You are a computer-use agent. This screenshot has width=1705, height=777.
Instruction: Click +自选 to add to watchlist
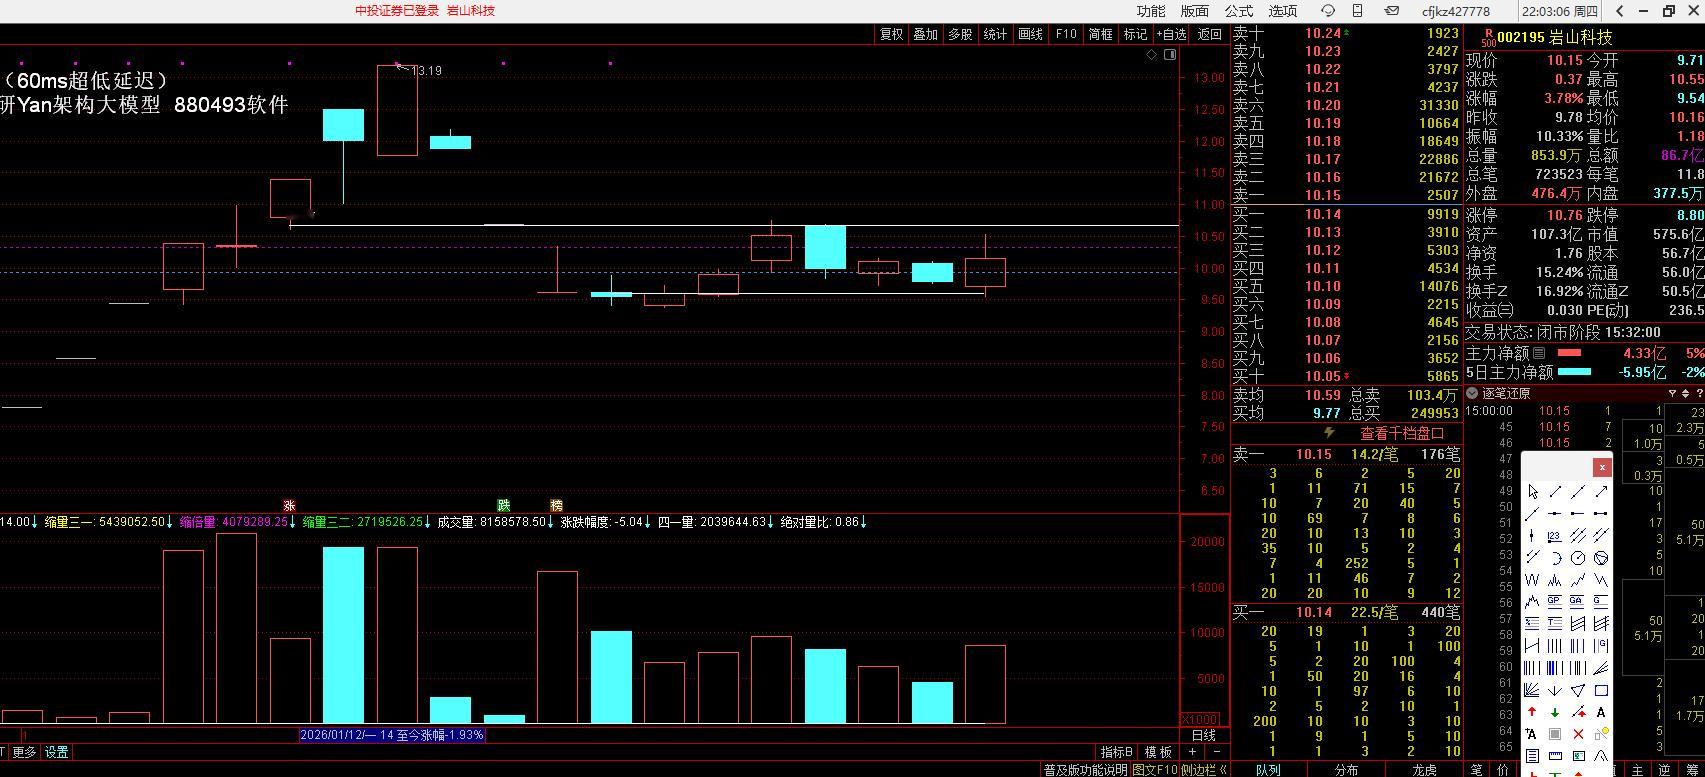tap(1171, 34)
